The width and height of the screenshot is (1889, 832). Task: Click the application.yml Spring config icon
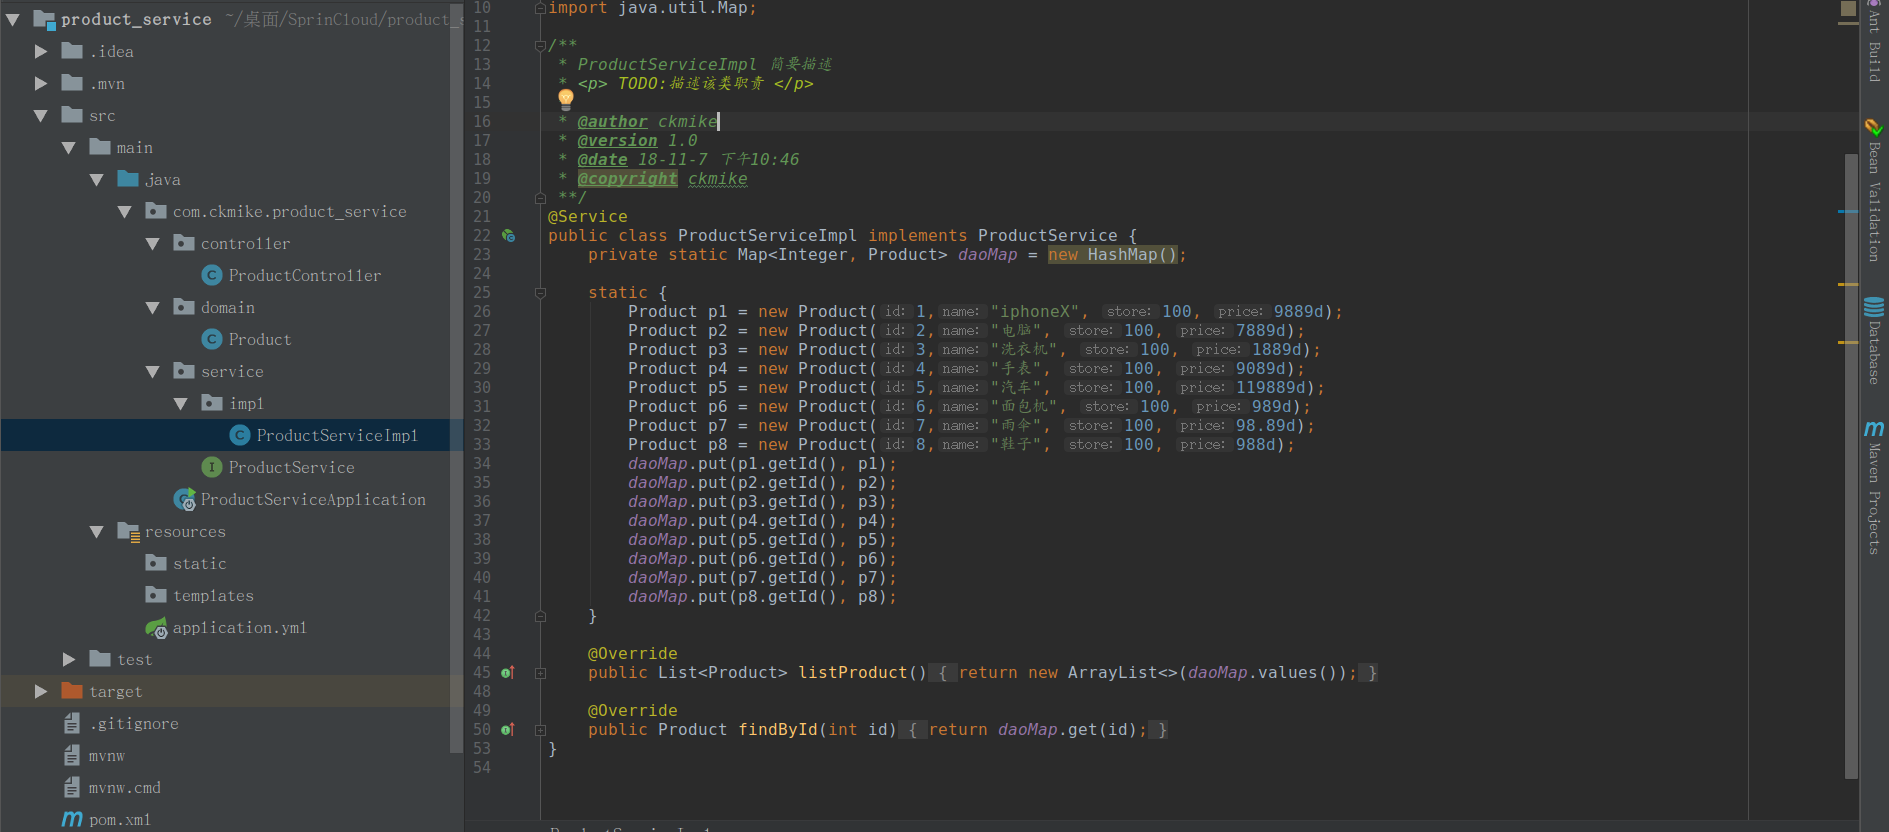coord(157,628)
